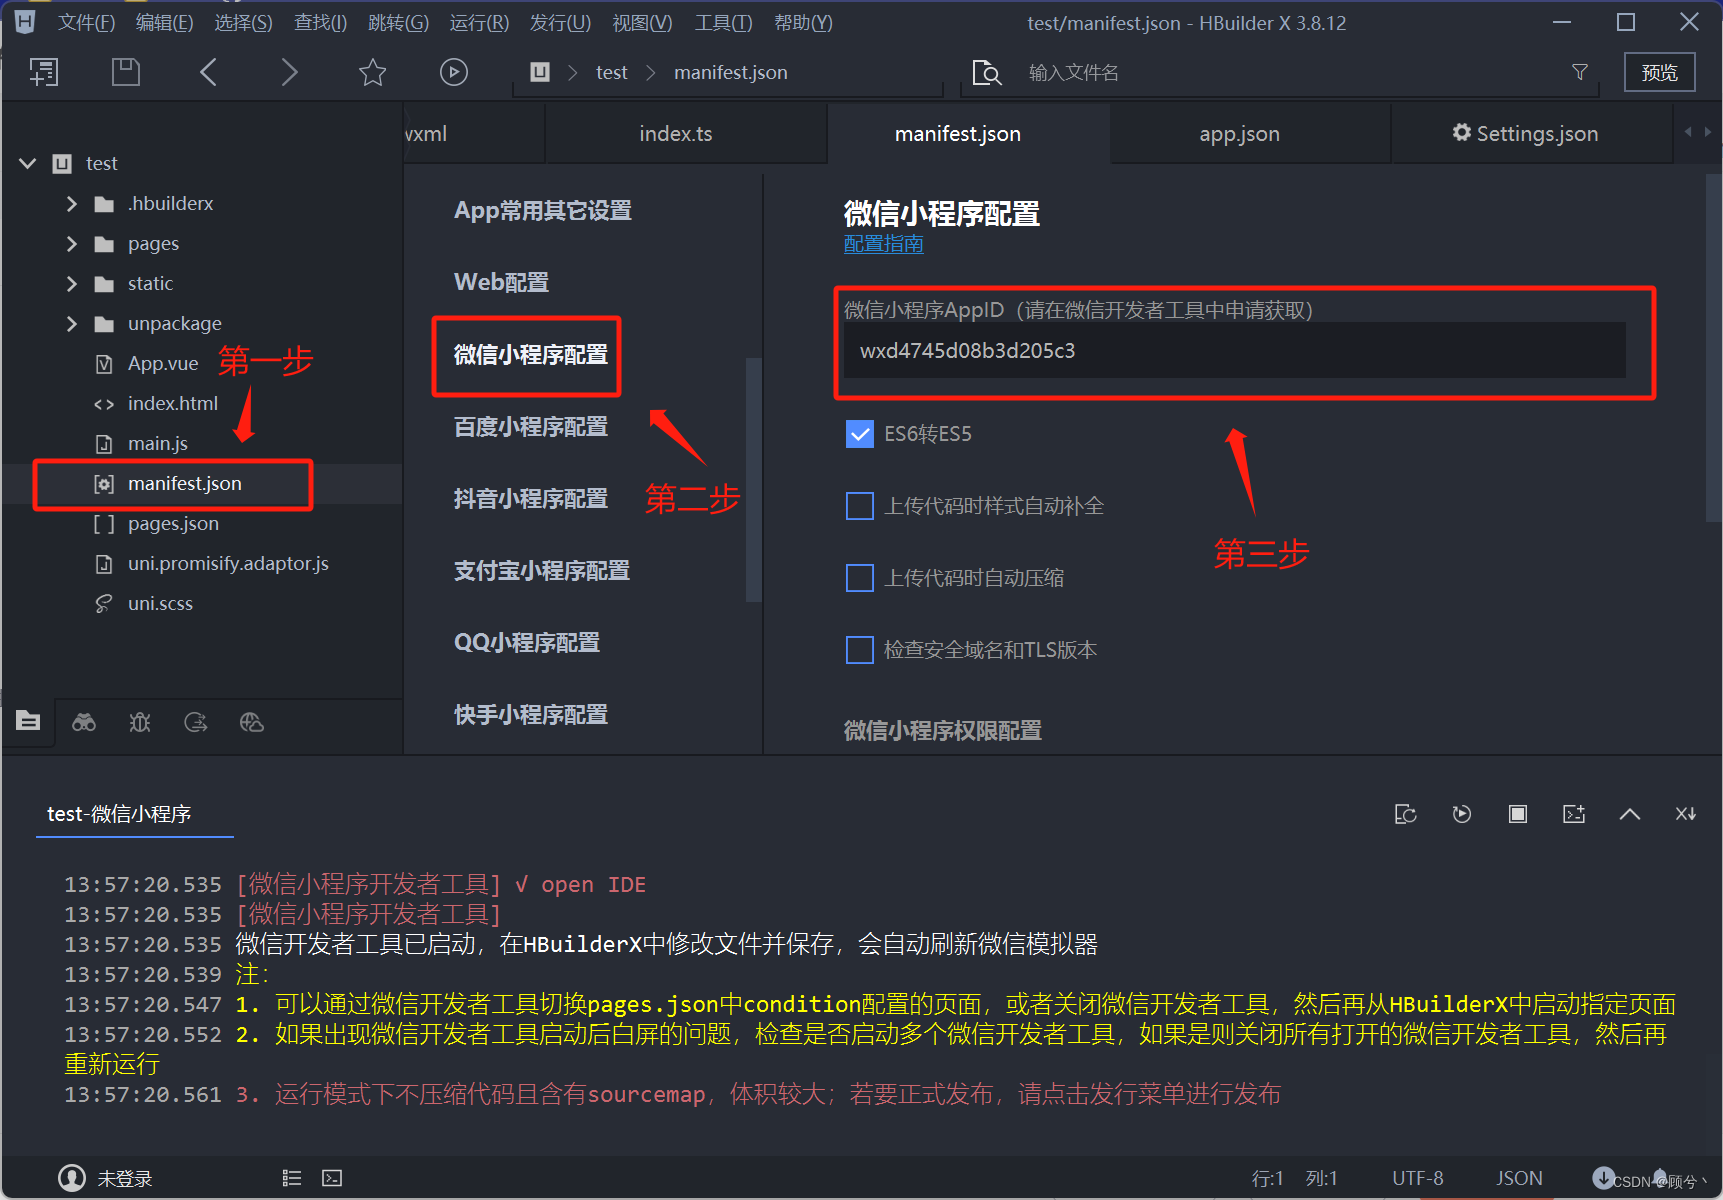Select the test-微信小程序 console tab

119,814
